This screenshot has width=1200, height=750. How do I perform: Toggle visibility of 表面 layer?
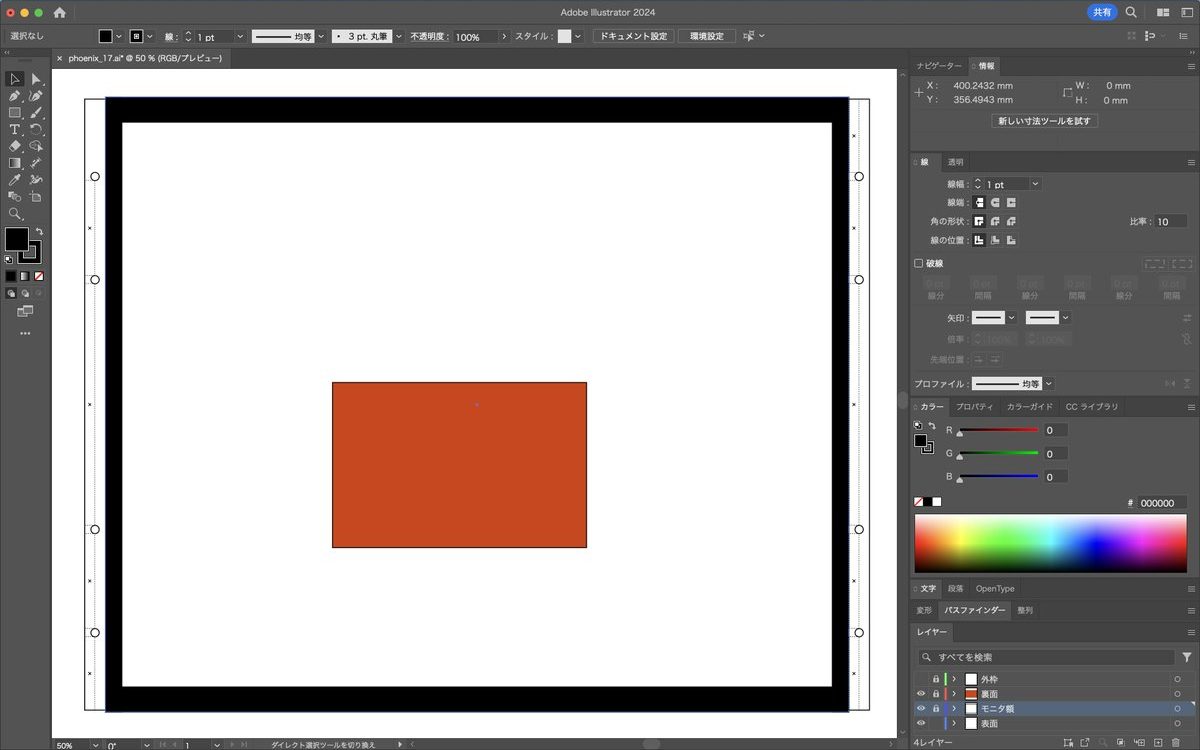click(921, 723)
